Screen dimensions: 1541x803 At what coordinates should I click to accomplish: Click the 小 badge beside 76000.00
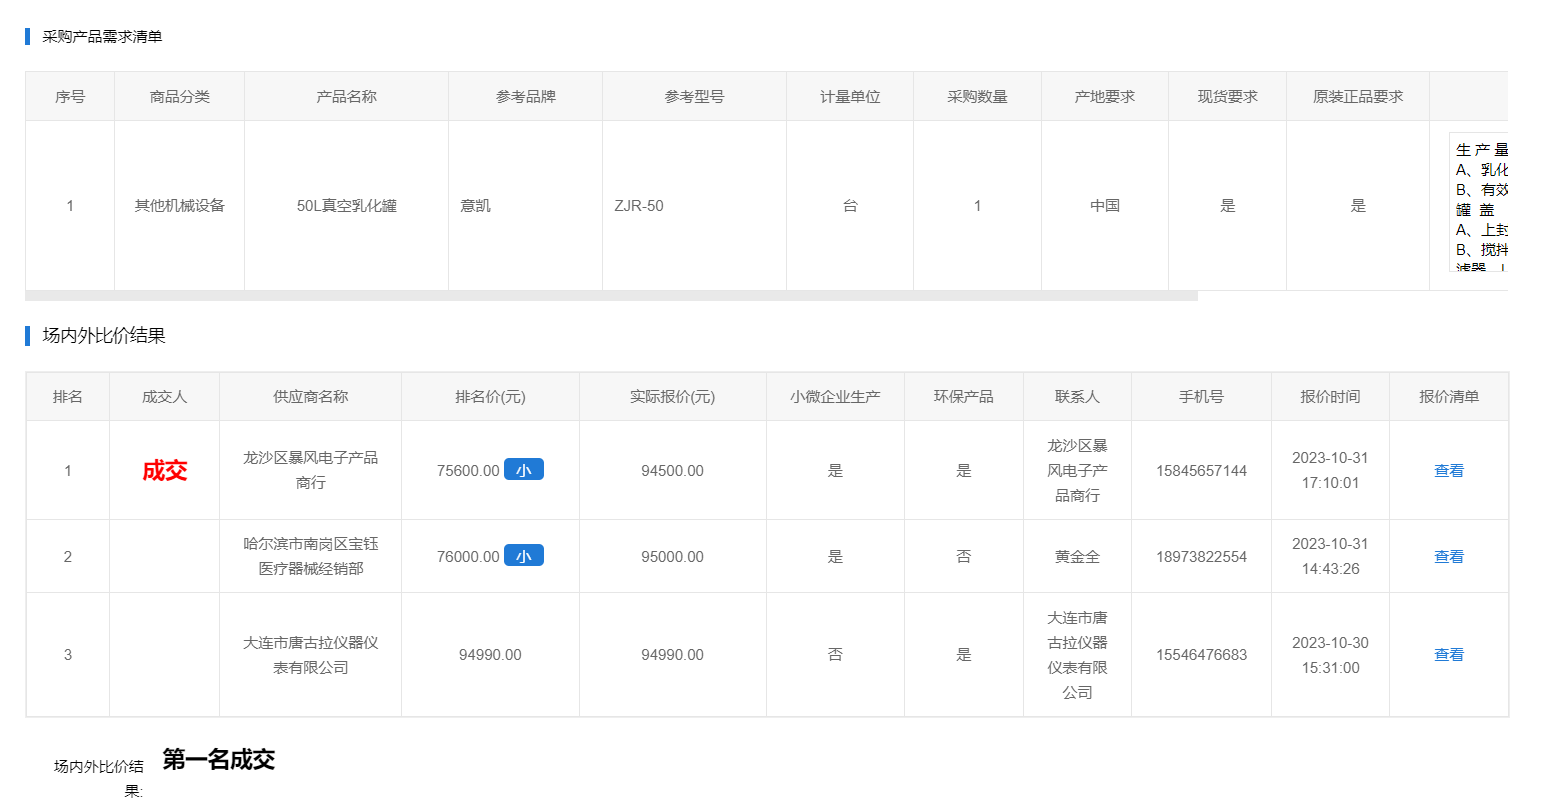523,556
